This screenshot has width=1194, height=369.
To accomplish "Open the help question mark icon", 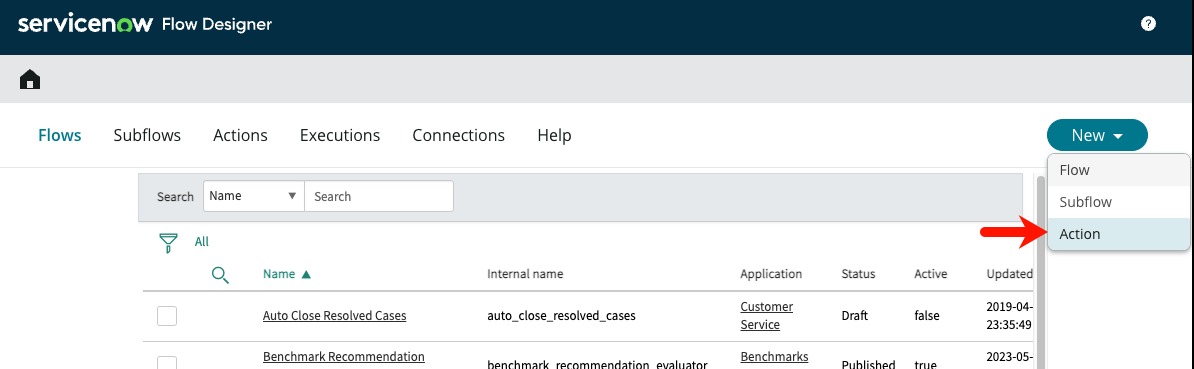I will (1148, 24).
